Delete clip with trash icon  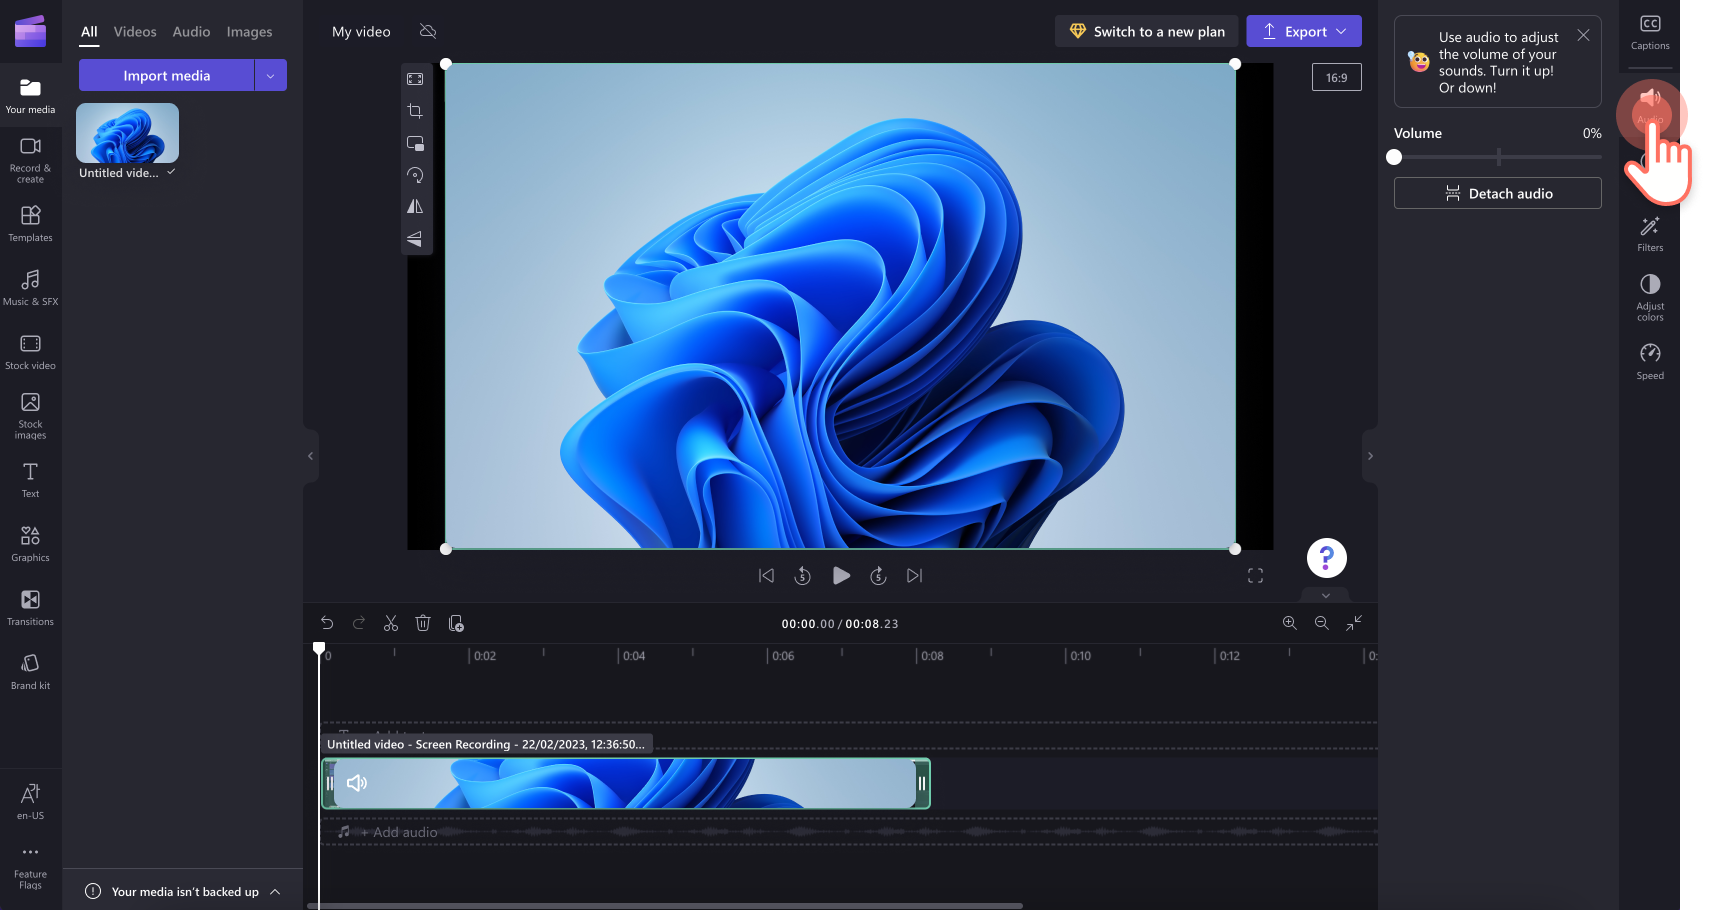click(x=423, y=623)
